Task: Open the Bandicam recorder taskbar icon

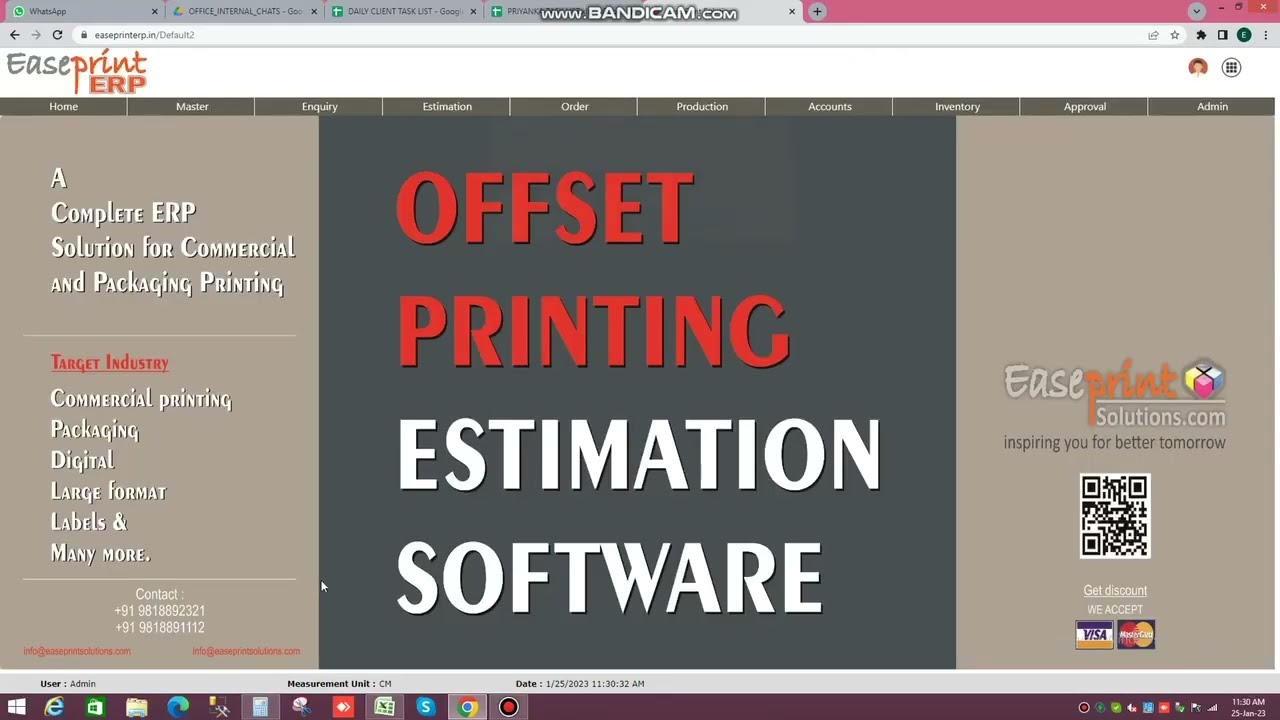Action: tap(509, 707)
